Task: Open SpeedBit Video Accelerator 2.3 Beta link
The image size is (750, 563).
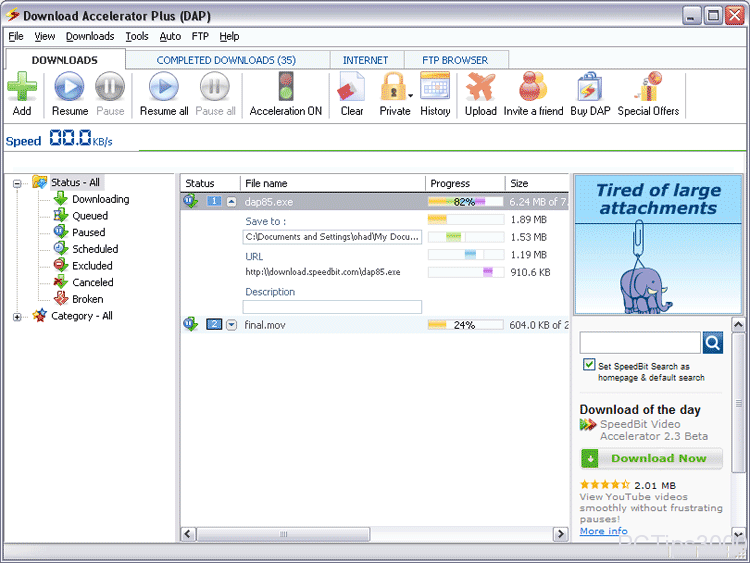Action: (653, 430)
